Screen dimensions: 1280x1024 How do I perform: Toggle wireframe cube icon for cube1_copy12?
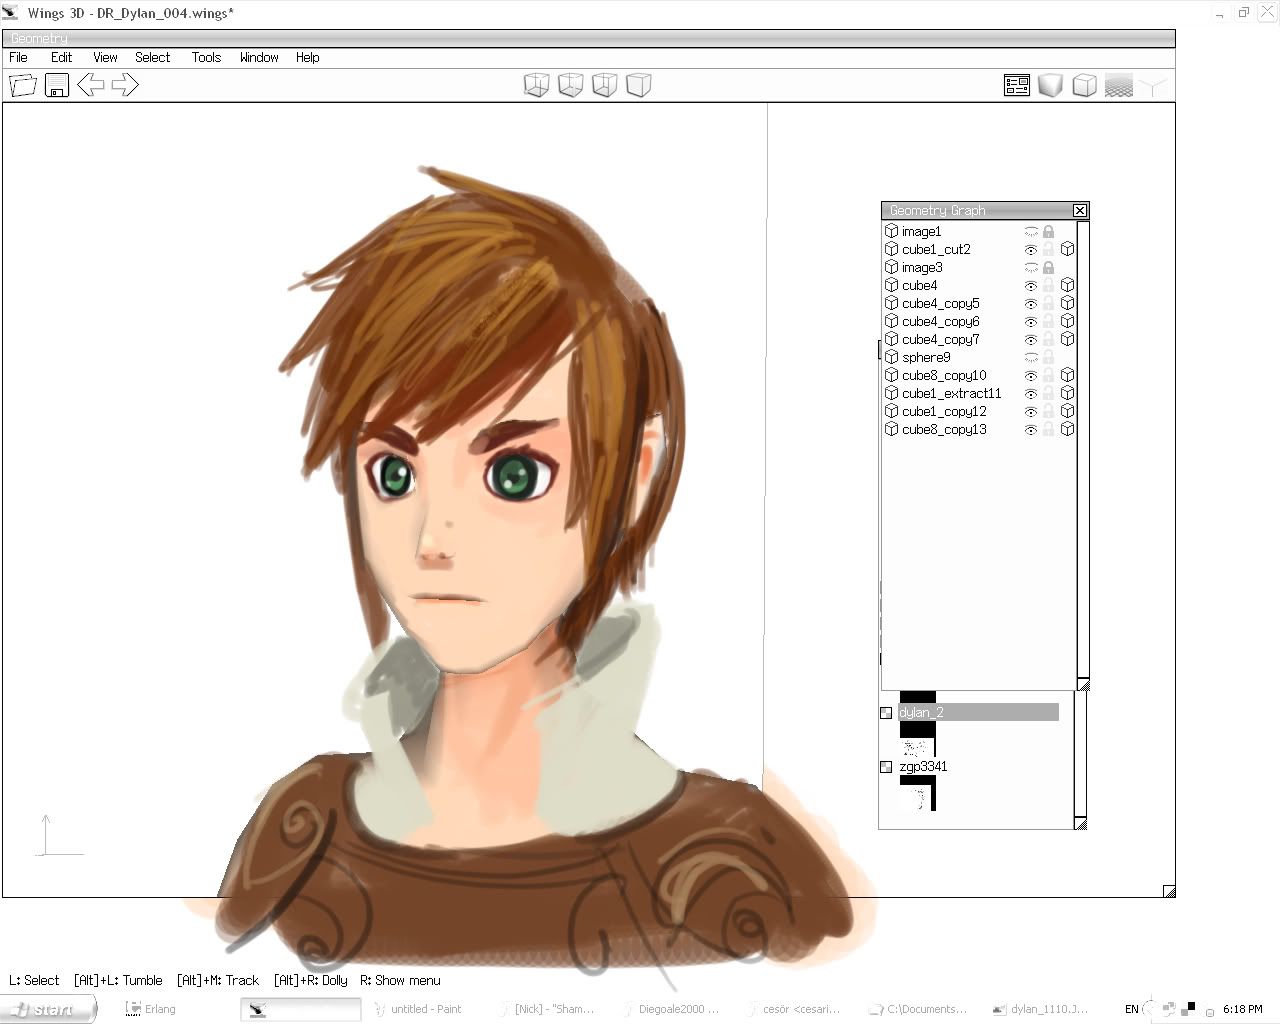1067,411
